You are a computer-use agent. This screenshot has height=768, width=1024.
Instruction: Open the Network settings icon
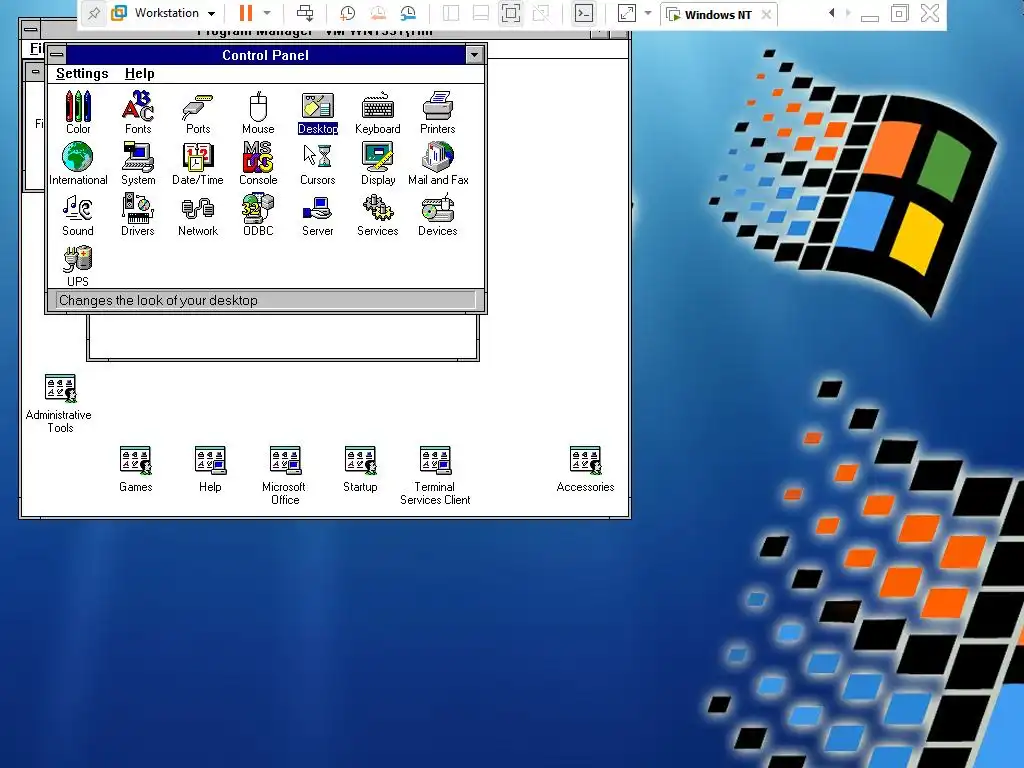(x=198, y=214)
